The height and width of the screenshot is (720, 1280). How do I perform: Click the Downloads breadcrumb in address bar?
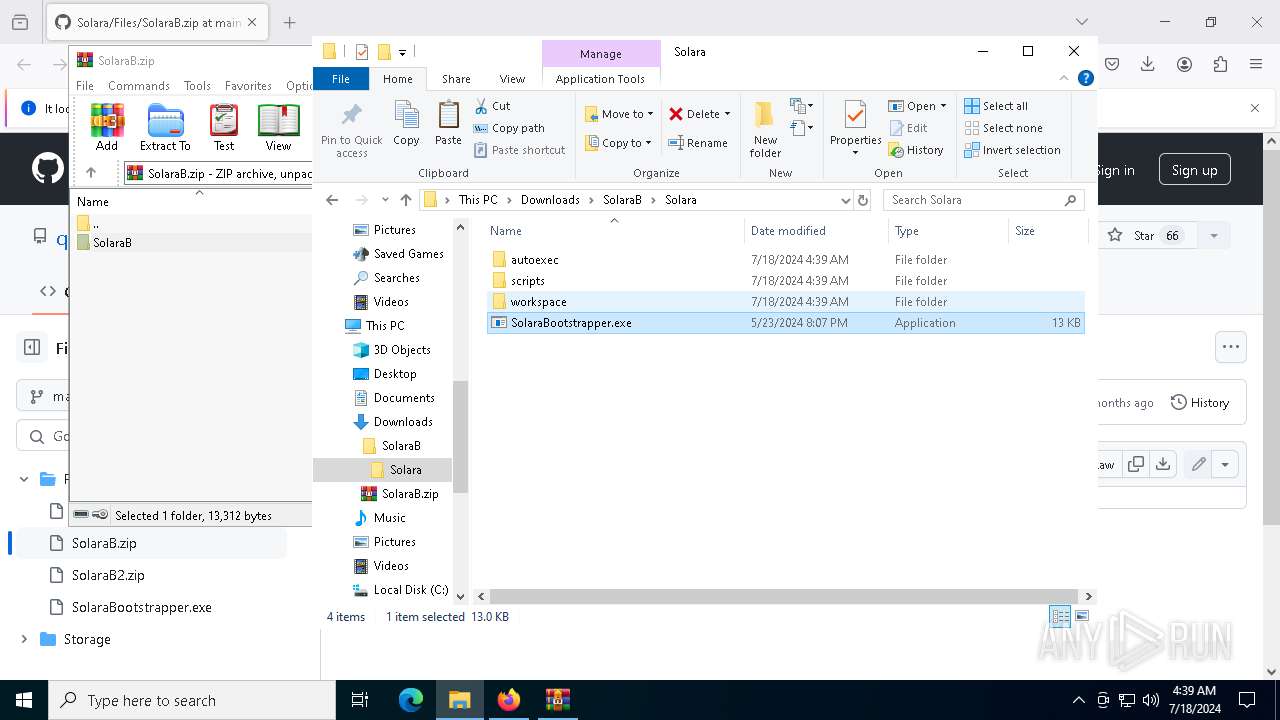coord(550,200)
